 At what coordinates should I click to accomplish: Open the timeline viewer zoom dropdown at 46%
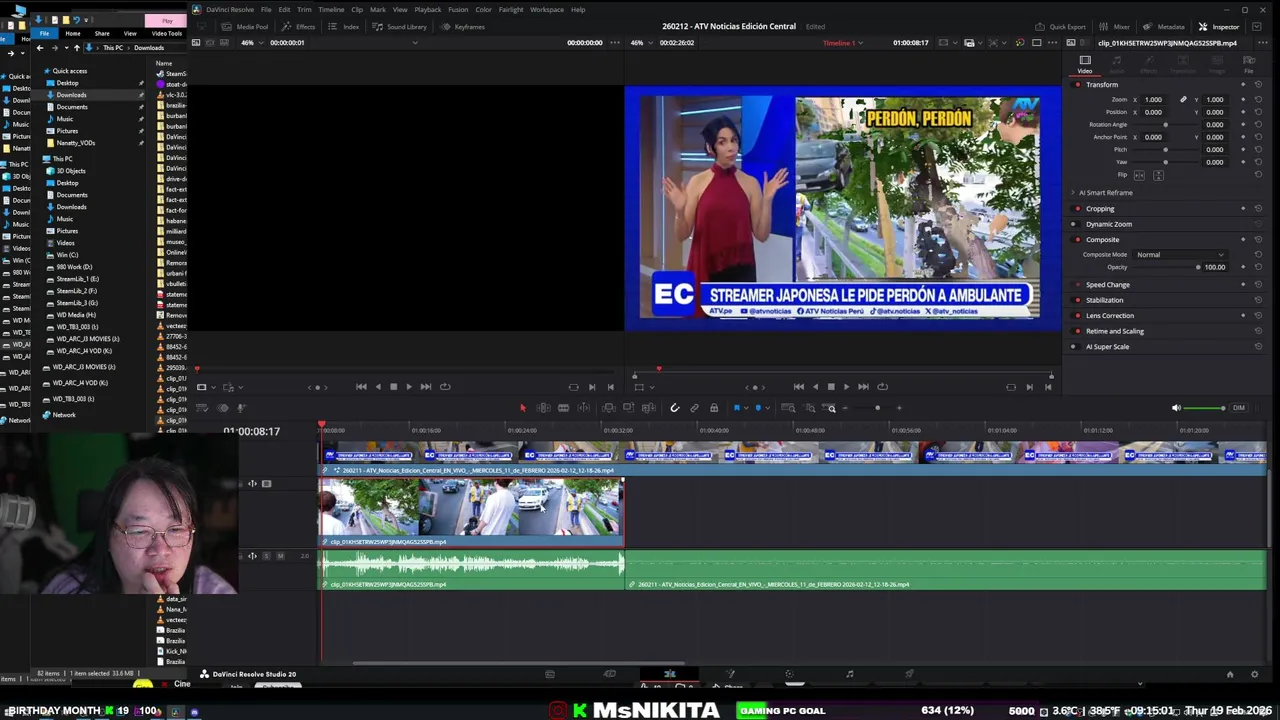click(640, 43)
